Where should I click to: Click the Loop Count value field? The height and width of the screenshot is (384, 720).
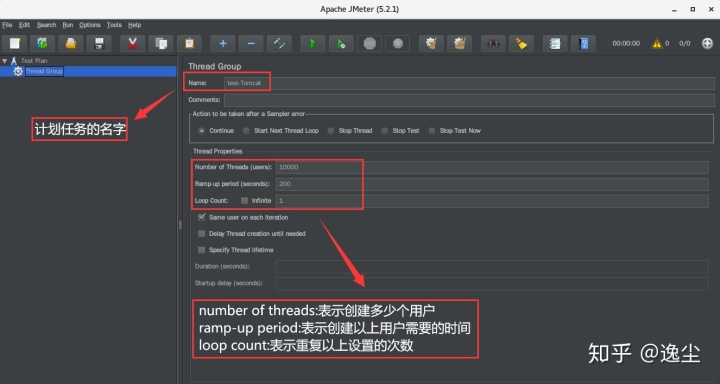point(492,201)
